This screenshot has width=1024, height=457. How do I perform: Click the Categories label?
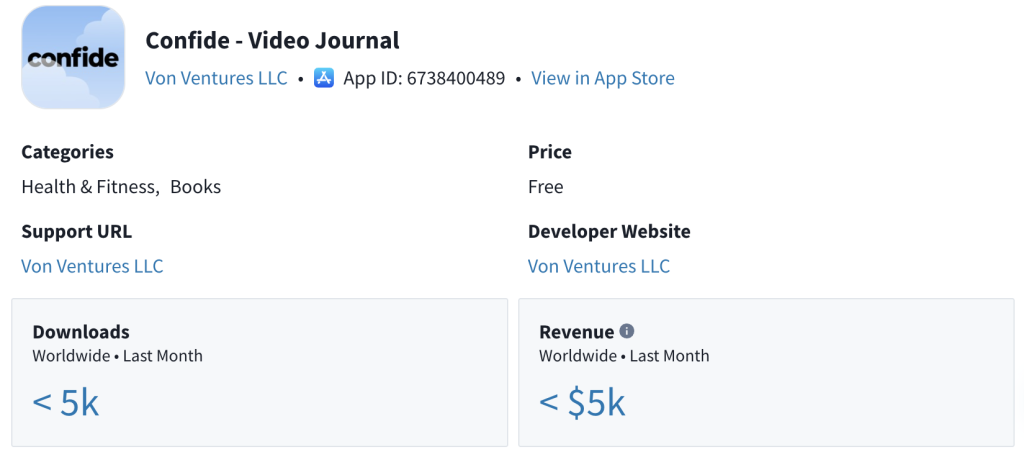67,152
